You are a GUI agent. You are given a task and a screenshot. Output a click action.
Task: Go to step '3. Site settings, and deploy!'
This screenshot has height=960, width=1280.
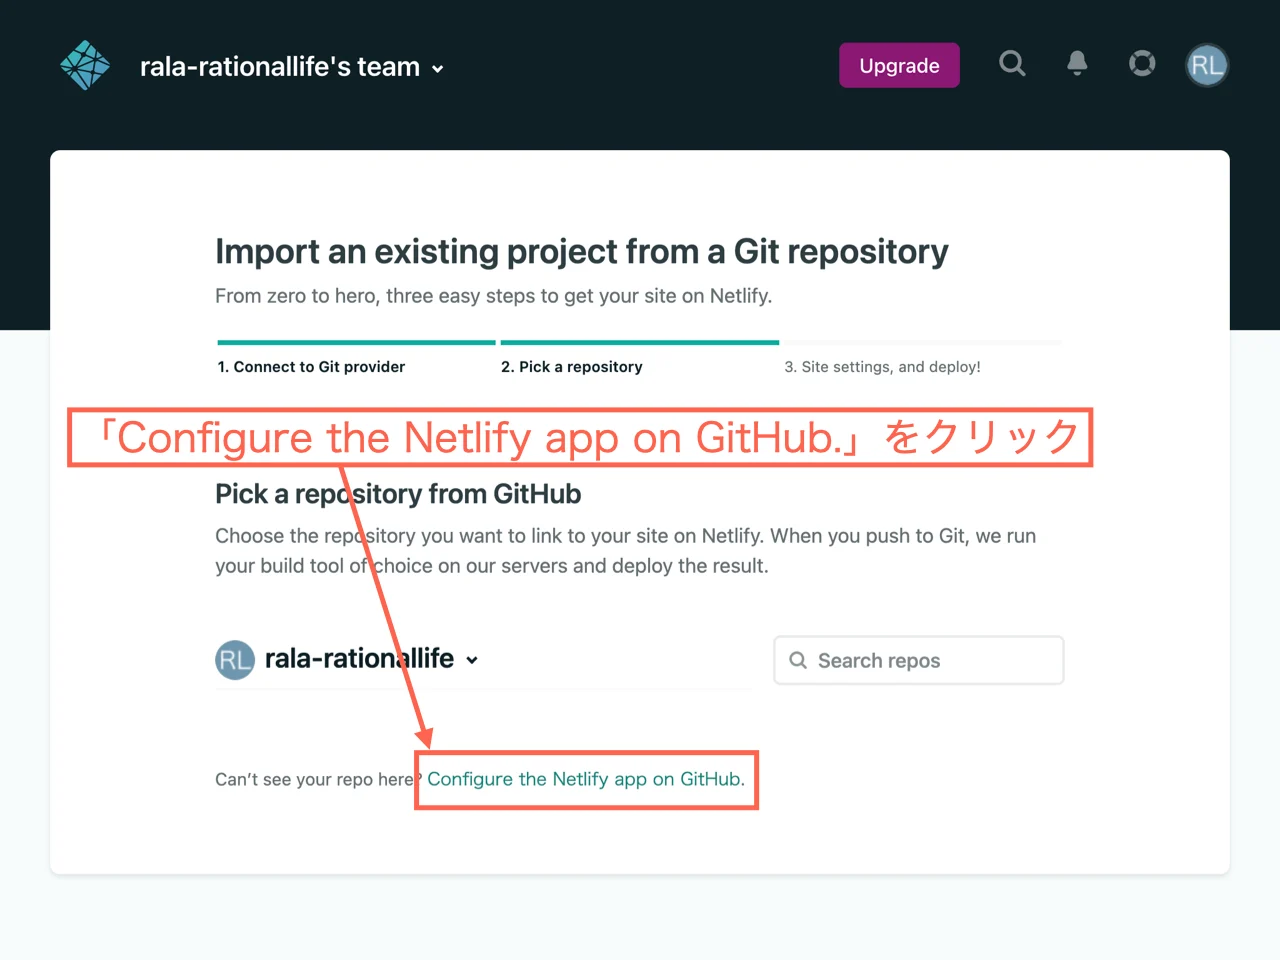coord(882,366)
